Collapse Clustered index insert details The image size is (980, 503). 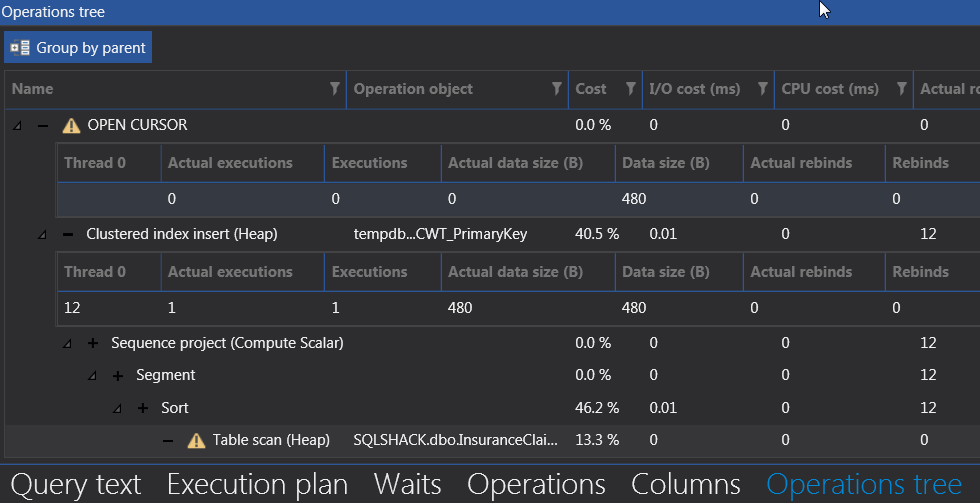click(x=68, y=235)
